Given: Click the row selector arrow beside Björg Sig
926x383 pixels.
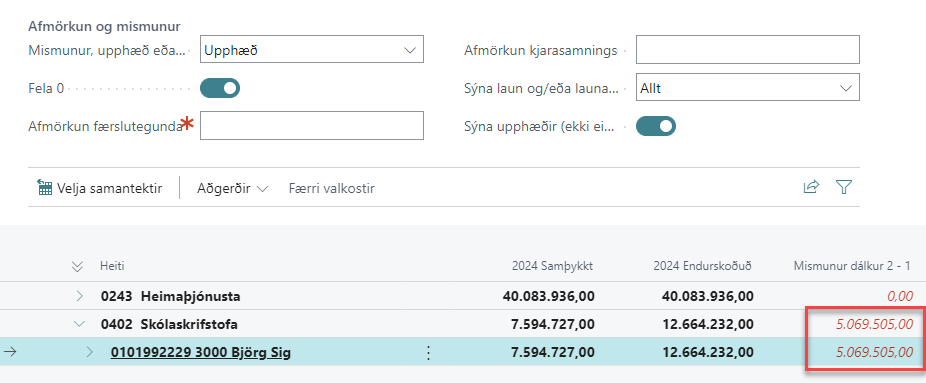Looking at the screenshot, I should [10, 352].
